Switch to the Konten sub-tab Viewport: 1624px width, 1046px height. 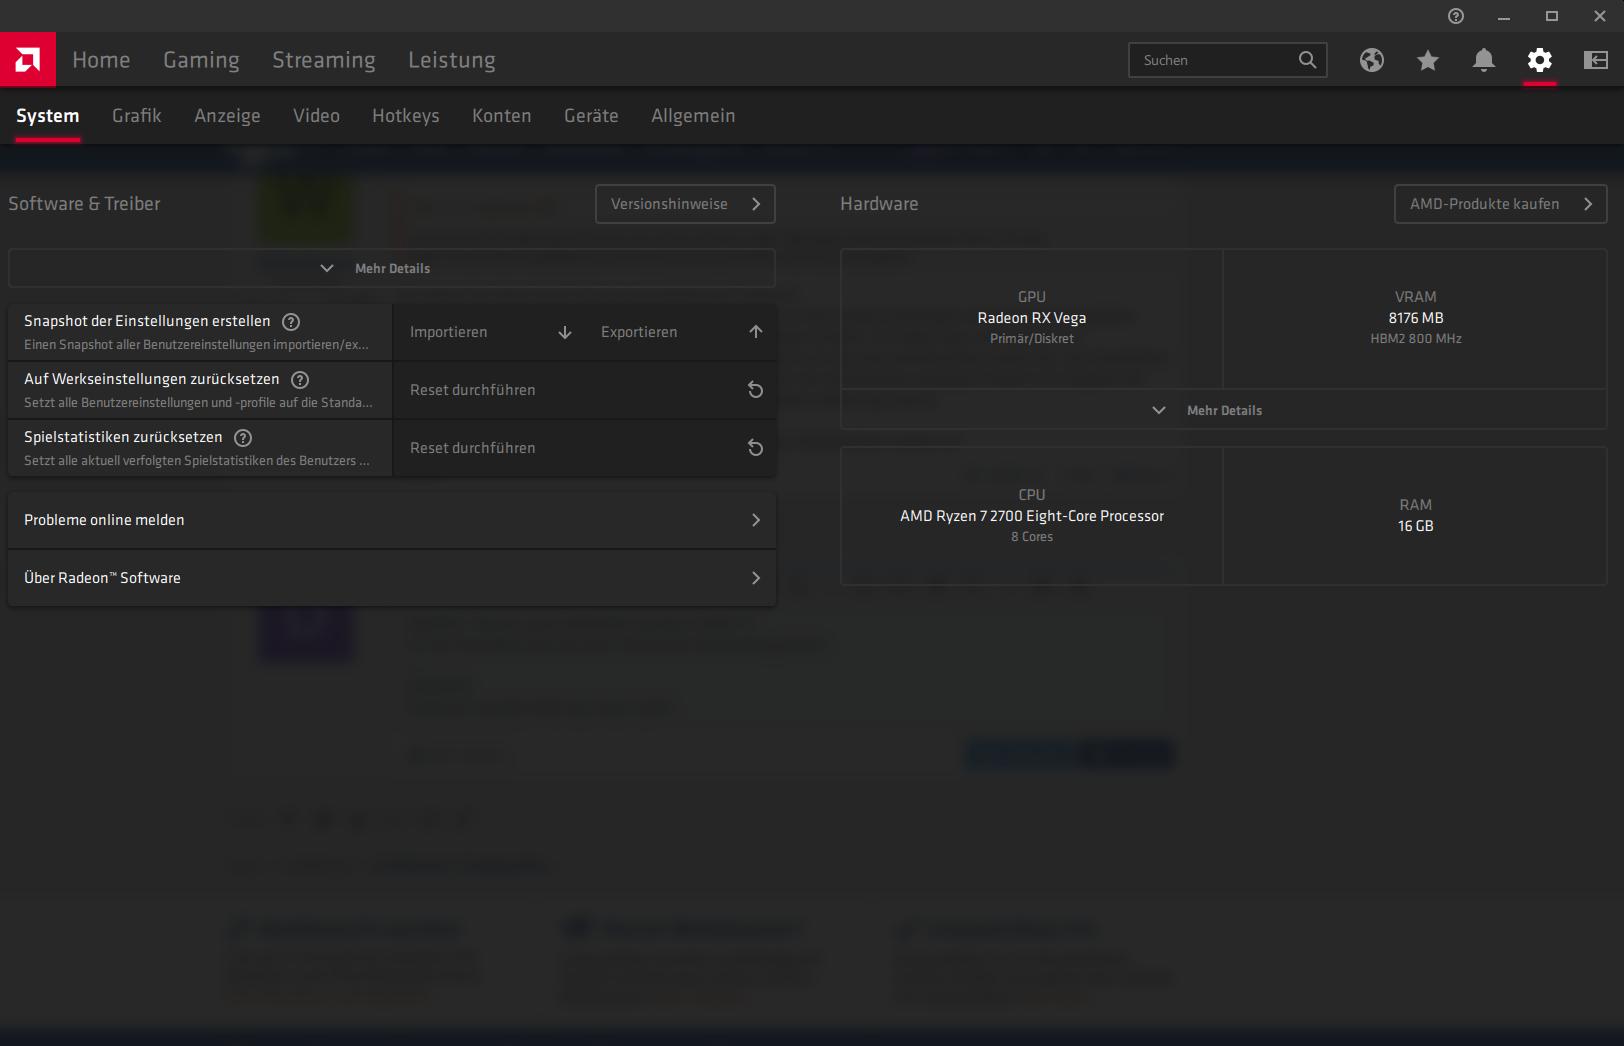(x=502, y=116)
